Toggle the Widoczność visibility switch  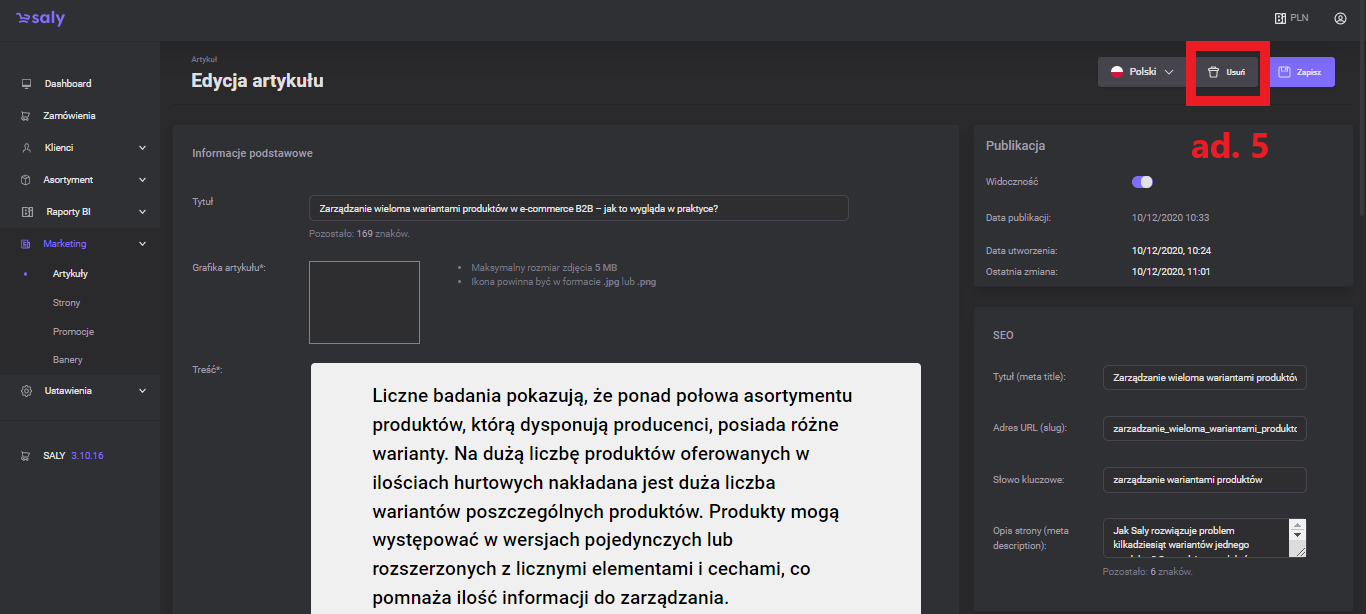1142,182
